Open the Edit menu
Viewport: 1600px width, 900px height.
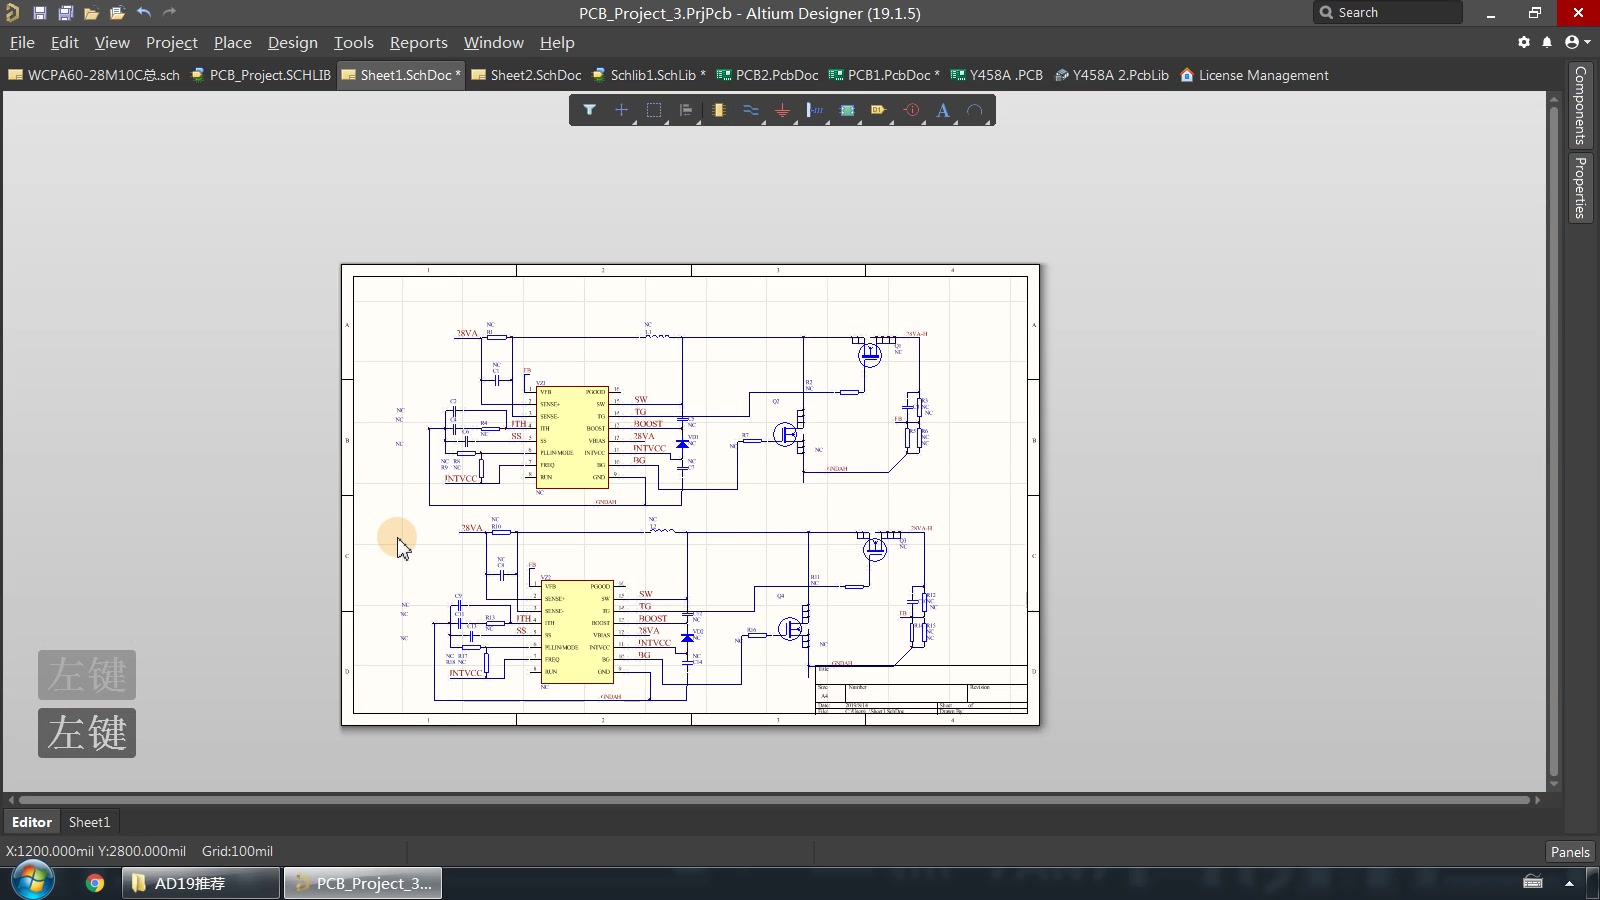(x=64, y=42)
